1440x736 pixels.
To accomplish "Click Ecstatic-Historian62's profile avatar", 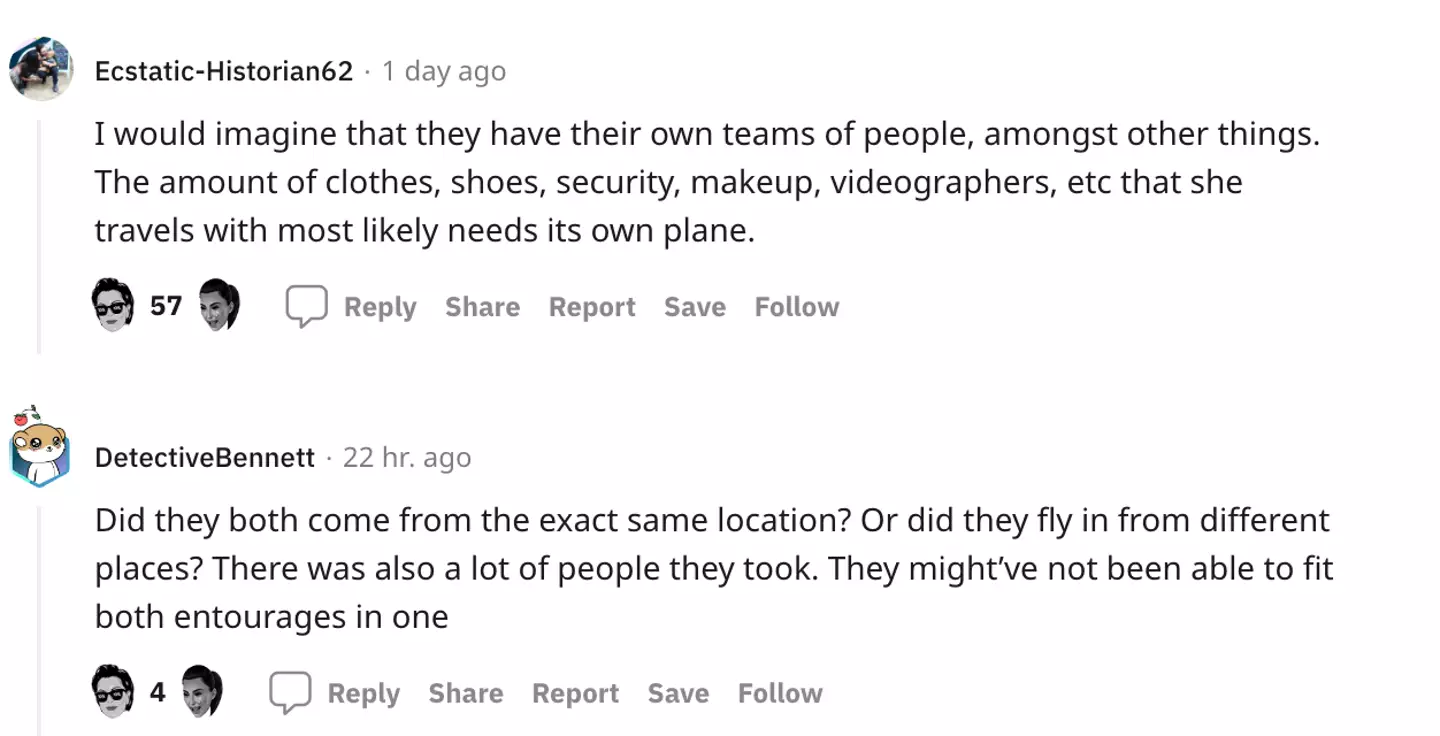I will [x=41, y=70].
